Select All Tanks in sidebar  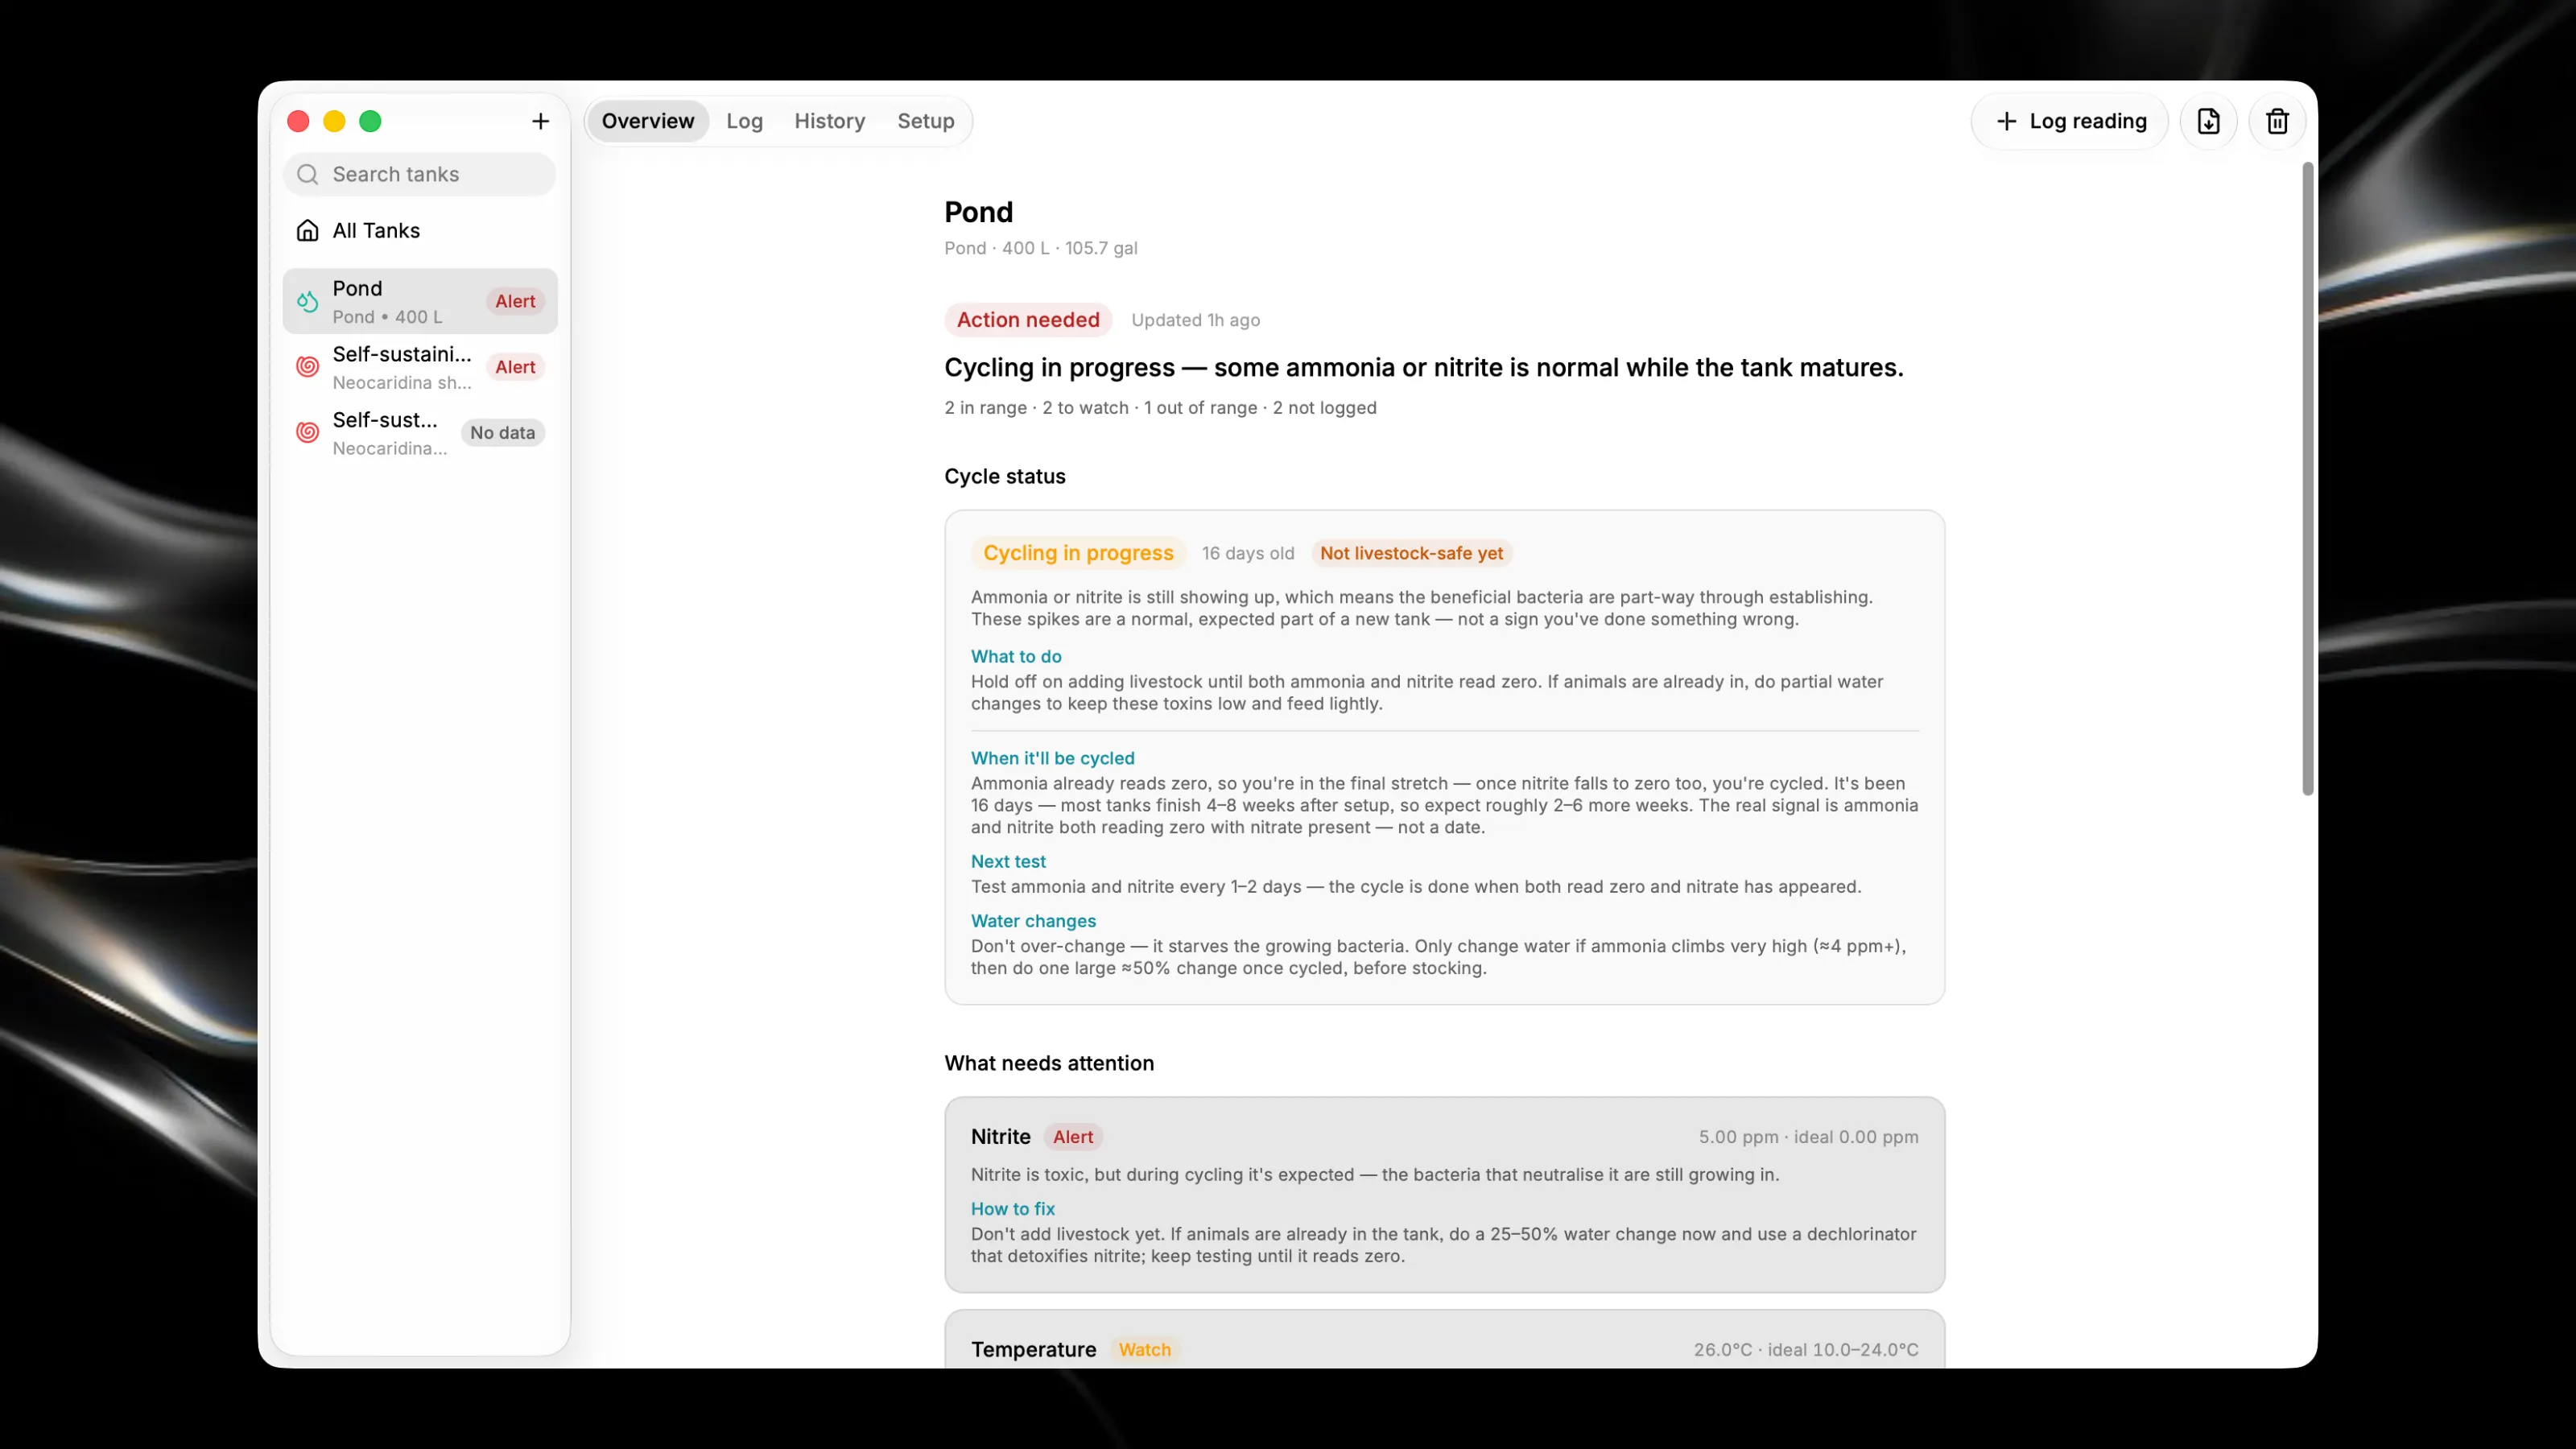tap(420, 231)
